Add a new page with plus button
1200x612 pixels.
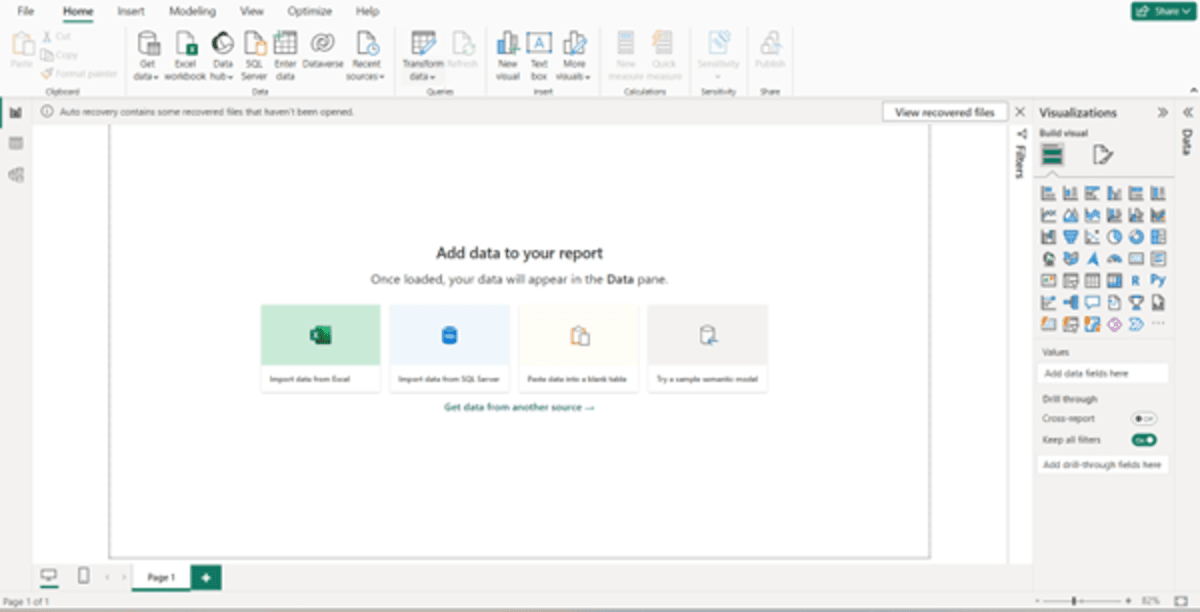click(x=206, y=577)
